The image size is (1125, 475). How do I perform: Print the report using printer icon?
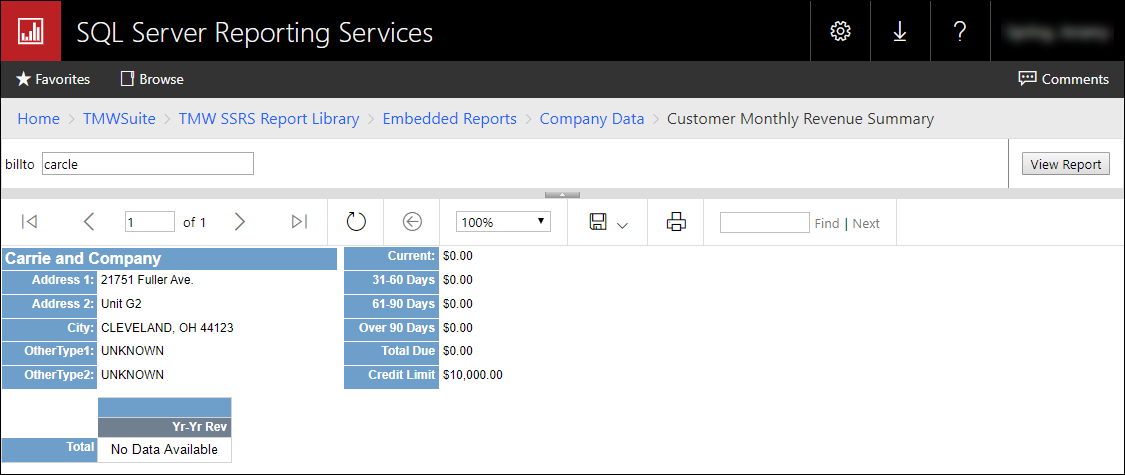(x=676, y=222)
